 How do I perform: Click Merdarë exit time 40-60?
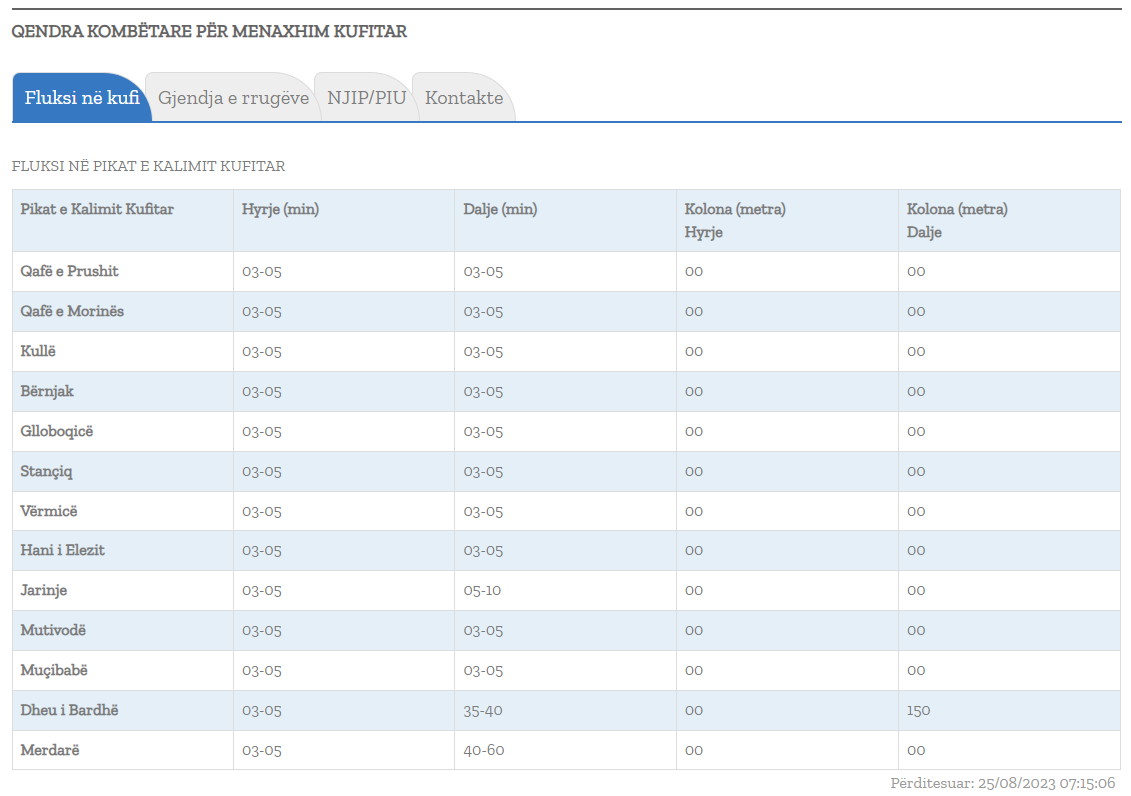[x=483, y=751]
